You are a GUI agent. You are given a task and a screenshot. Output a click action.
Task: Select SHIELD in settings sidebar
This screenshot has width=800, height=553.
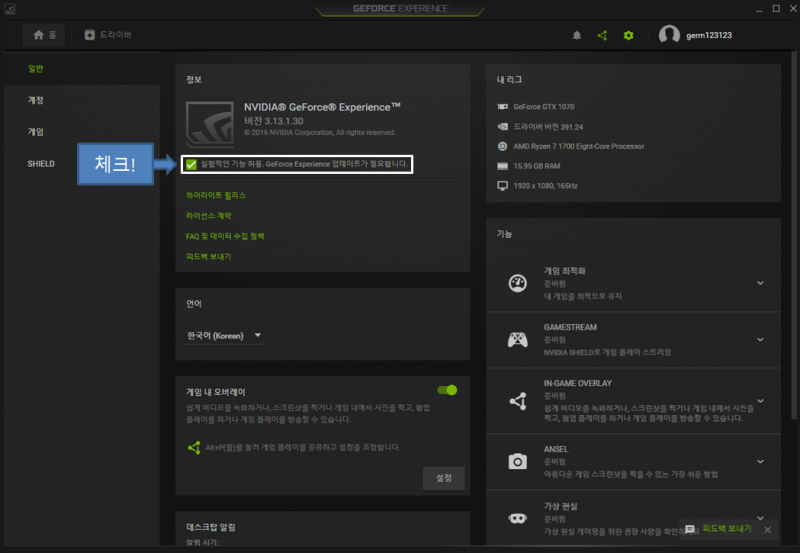pos(41,164)
